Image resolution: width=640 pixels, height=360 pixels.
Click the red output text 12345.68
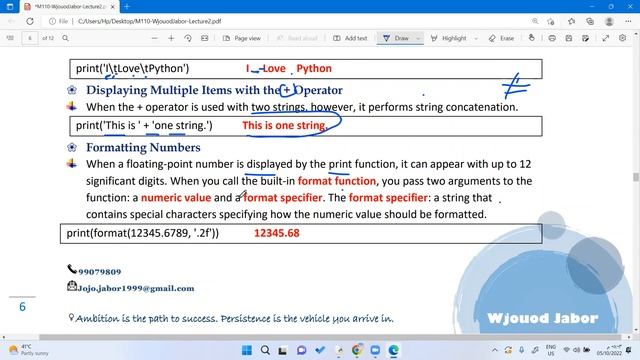point(277,233)
